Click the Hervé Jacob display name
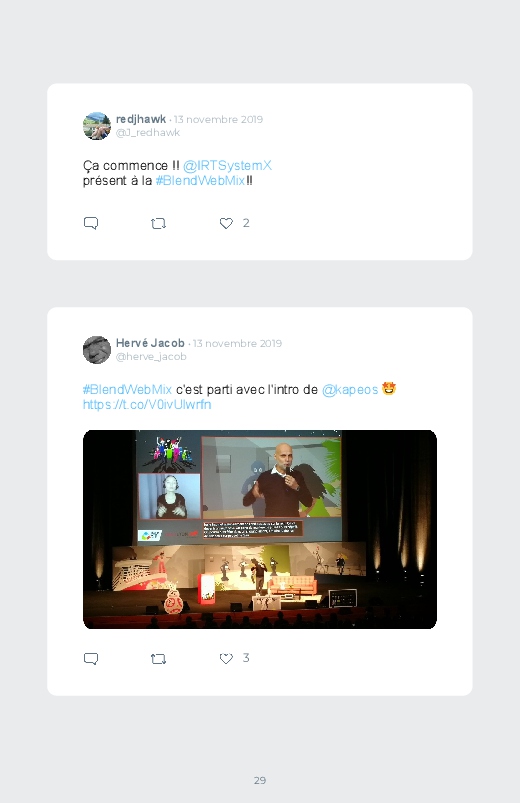 pyautogui.click(x=150, y=343)
